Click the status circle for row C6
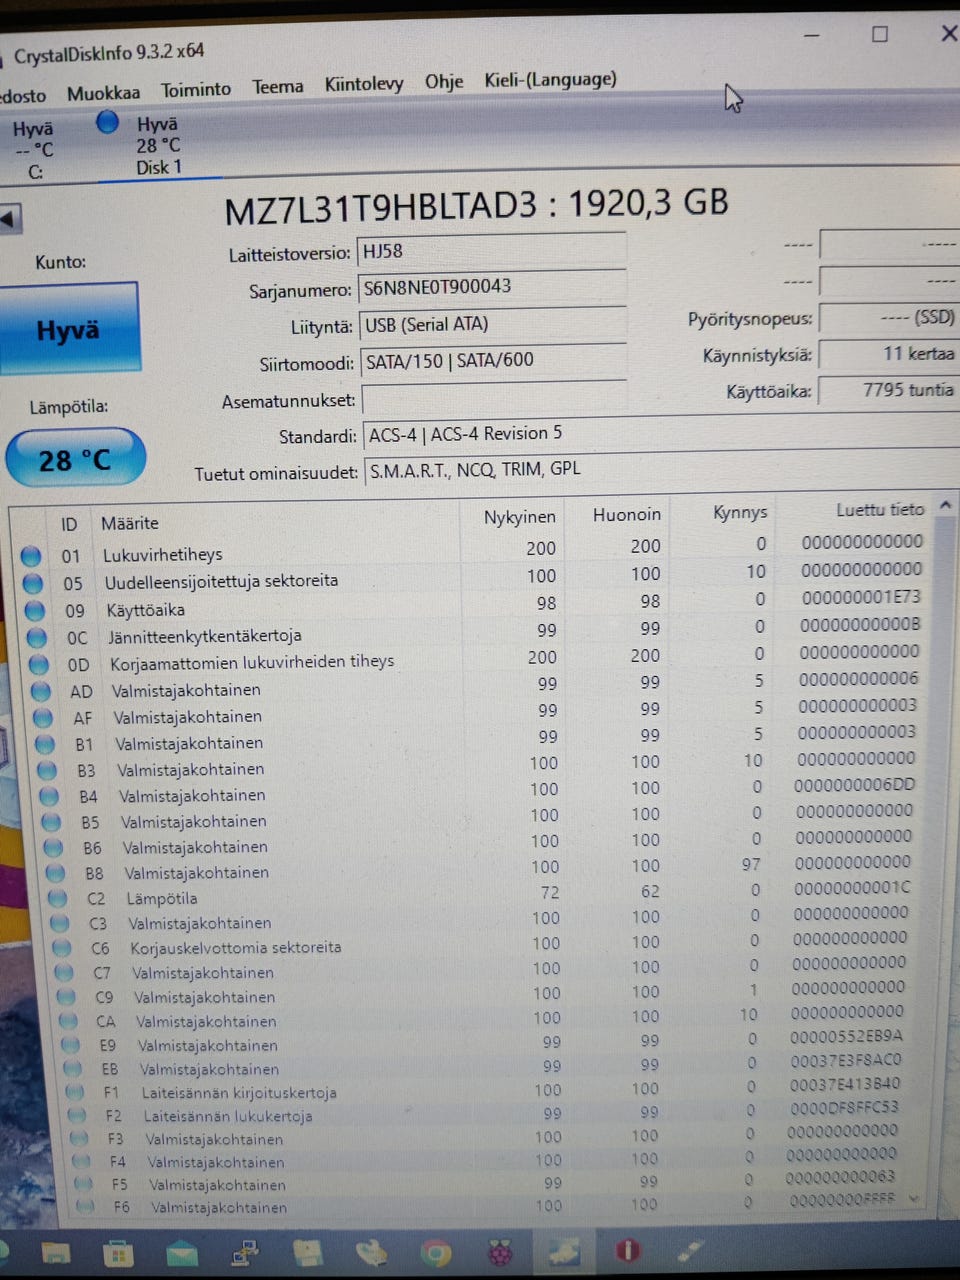Image resolution: width=960 pixels, height=1280 pixels. [63, 947]
